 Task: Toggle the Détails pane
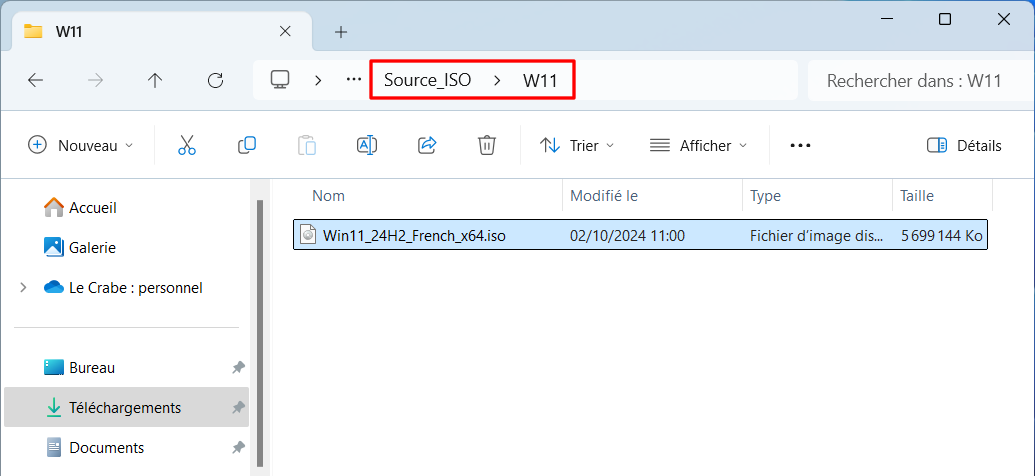pyautogui.click(x=964, y=145)
